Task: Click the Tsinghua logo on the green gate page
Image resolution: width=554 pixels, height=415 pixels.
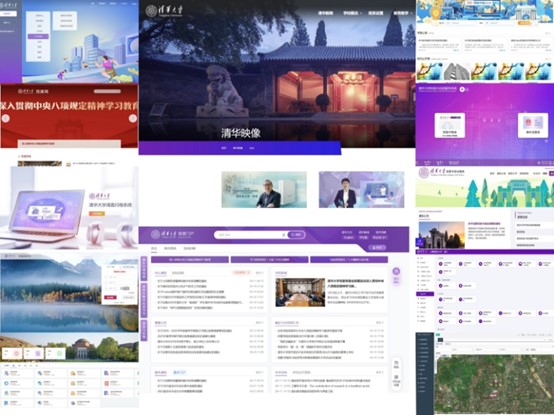Action: click(x=441, y=173)
